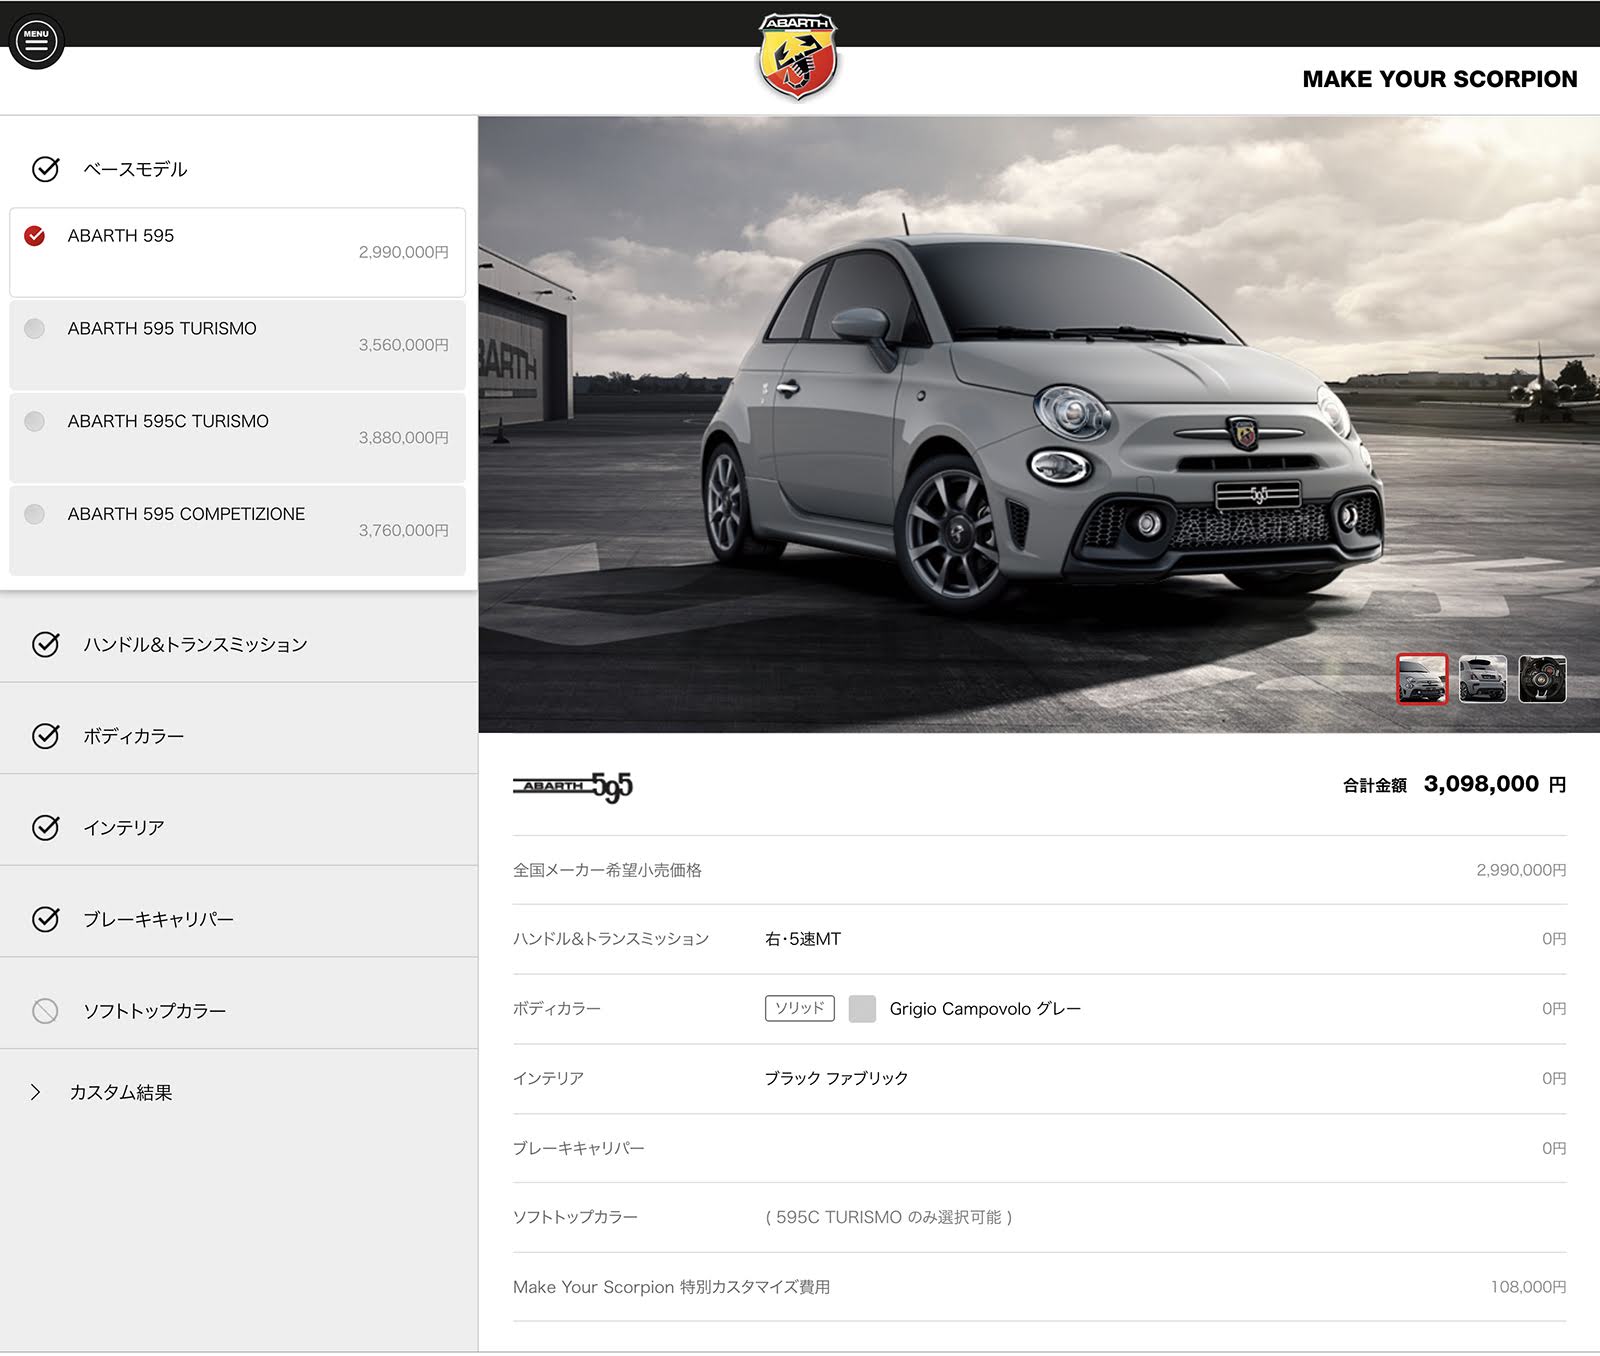1600x1356 pixels.
Task: Click the checkmark icon beside インテリア
Action: 45,827
